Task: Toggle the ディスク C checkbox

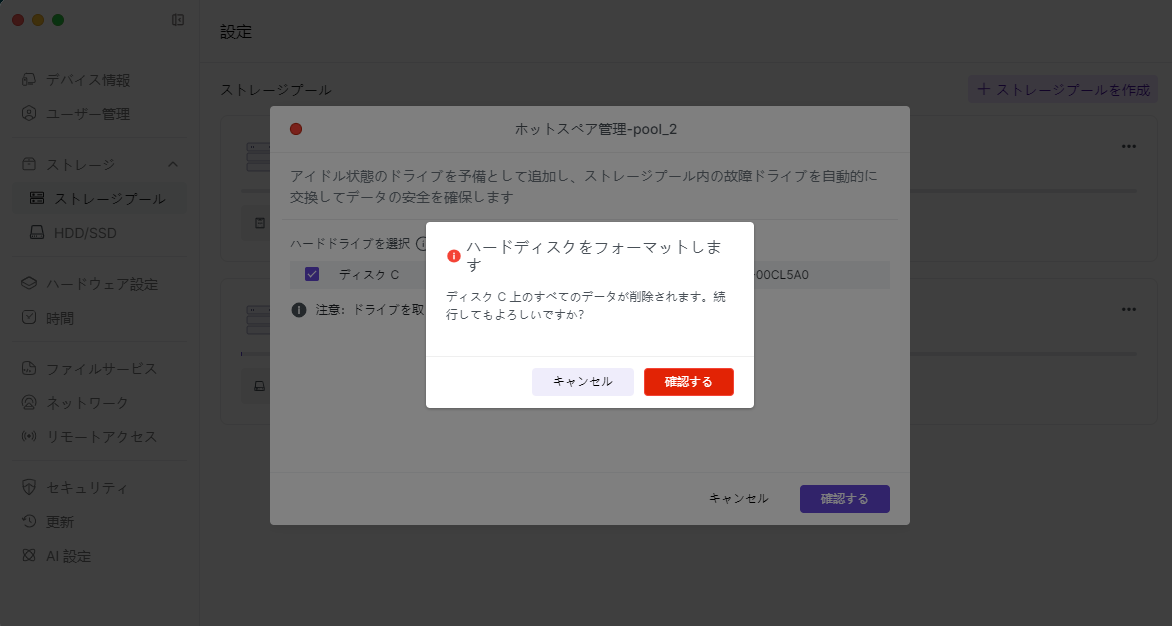Action: pos(312,274)
